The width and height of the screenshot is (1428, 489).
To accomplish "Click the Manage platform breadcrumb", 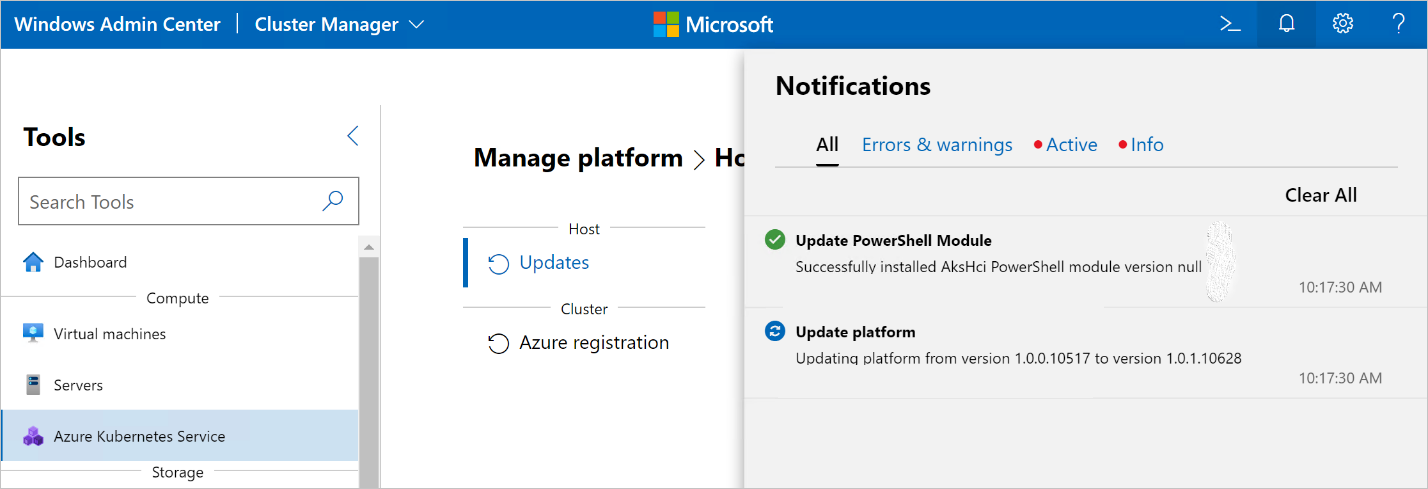I will coord(578,157).
